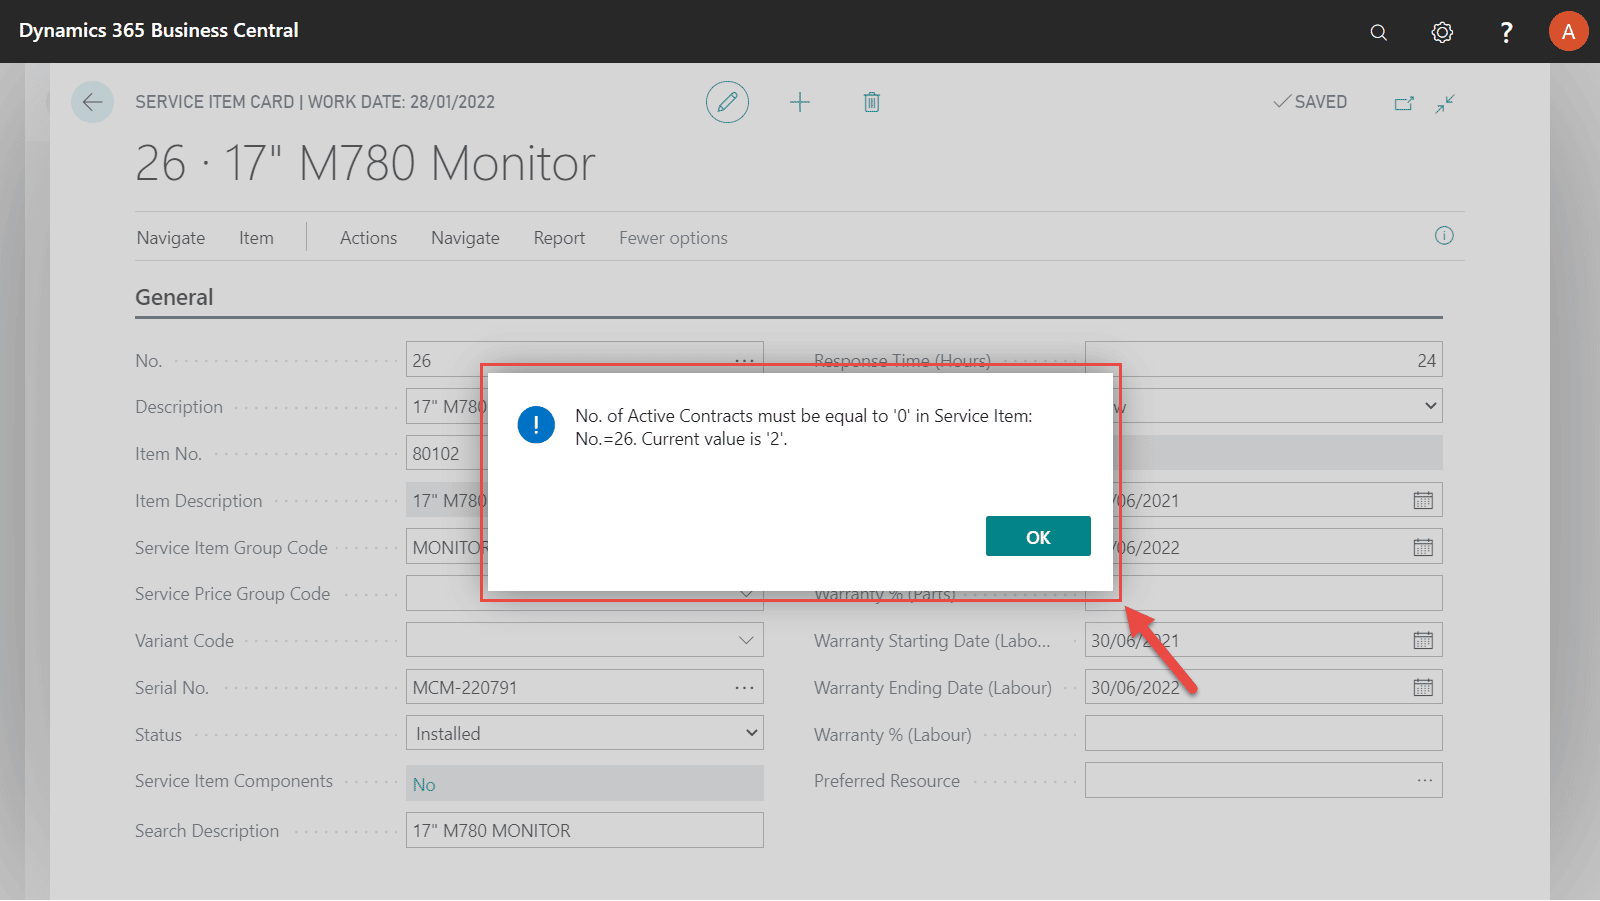
Task: Click the Response Time field showing 24
Action: click(1264, 358)
